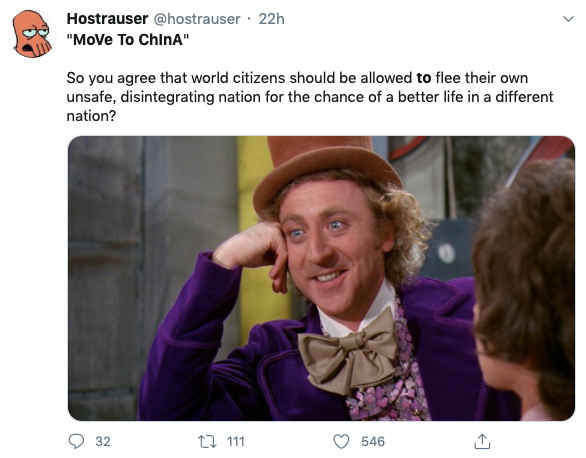586x458 pixels.
Task: Like the tweet with the heart icon
Action: point(341,442)
